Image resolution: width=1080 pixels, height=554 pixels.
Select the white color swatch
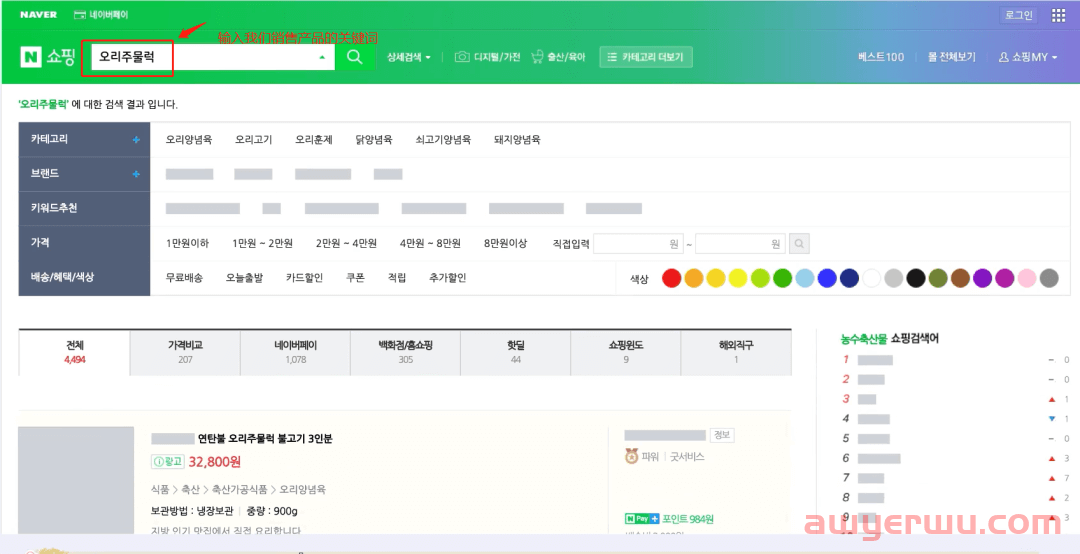tap(871, 278)
